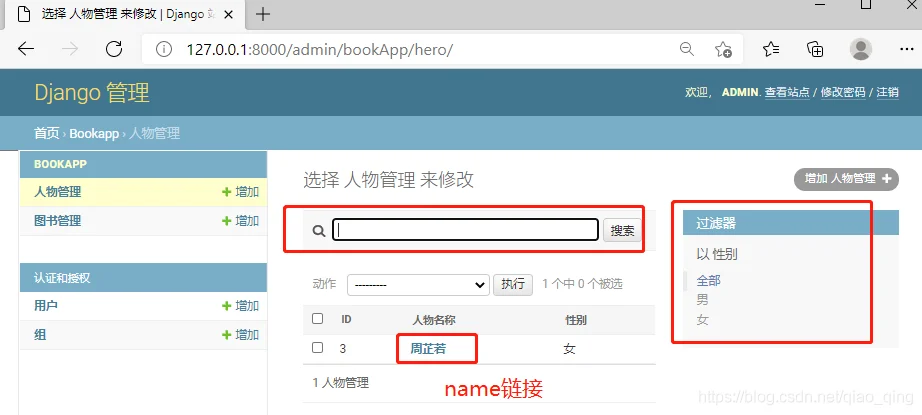Click the browser address bar URL
The image size is (922, 415).
point(319,49)
